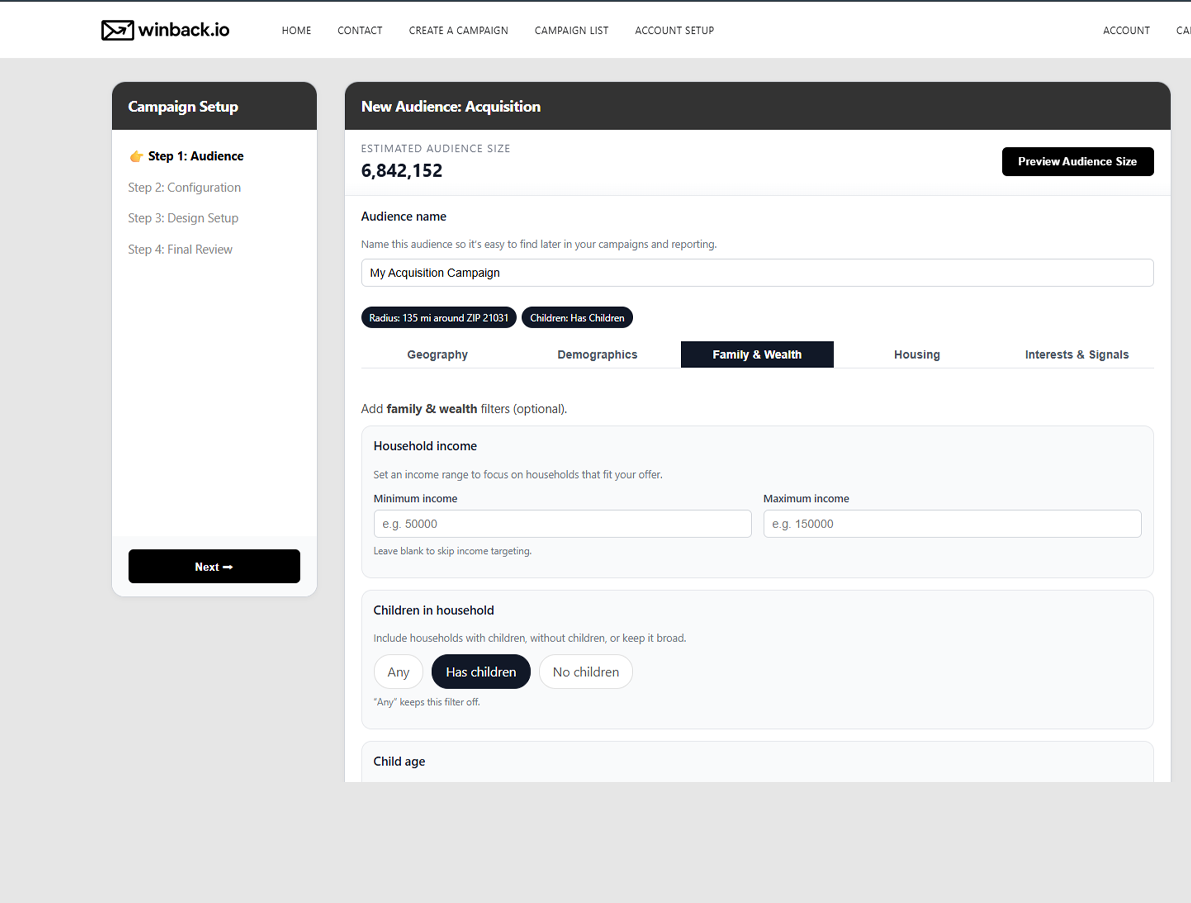The width and height of the screenshot is (1191, 903).
Task: Open the CAMPAIGN LIST page
Action: [571, 30]
